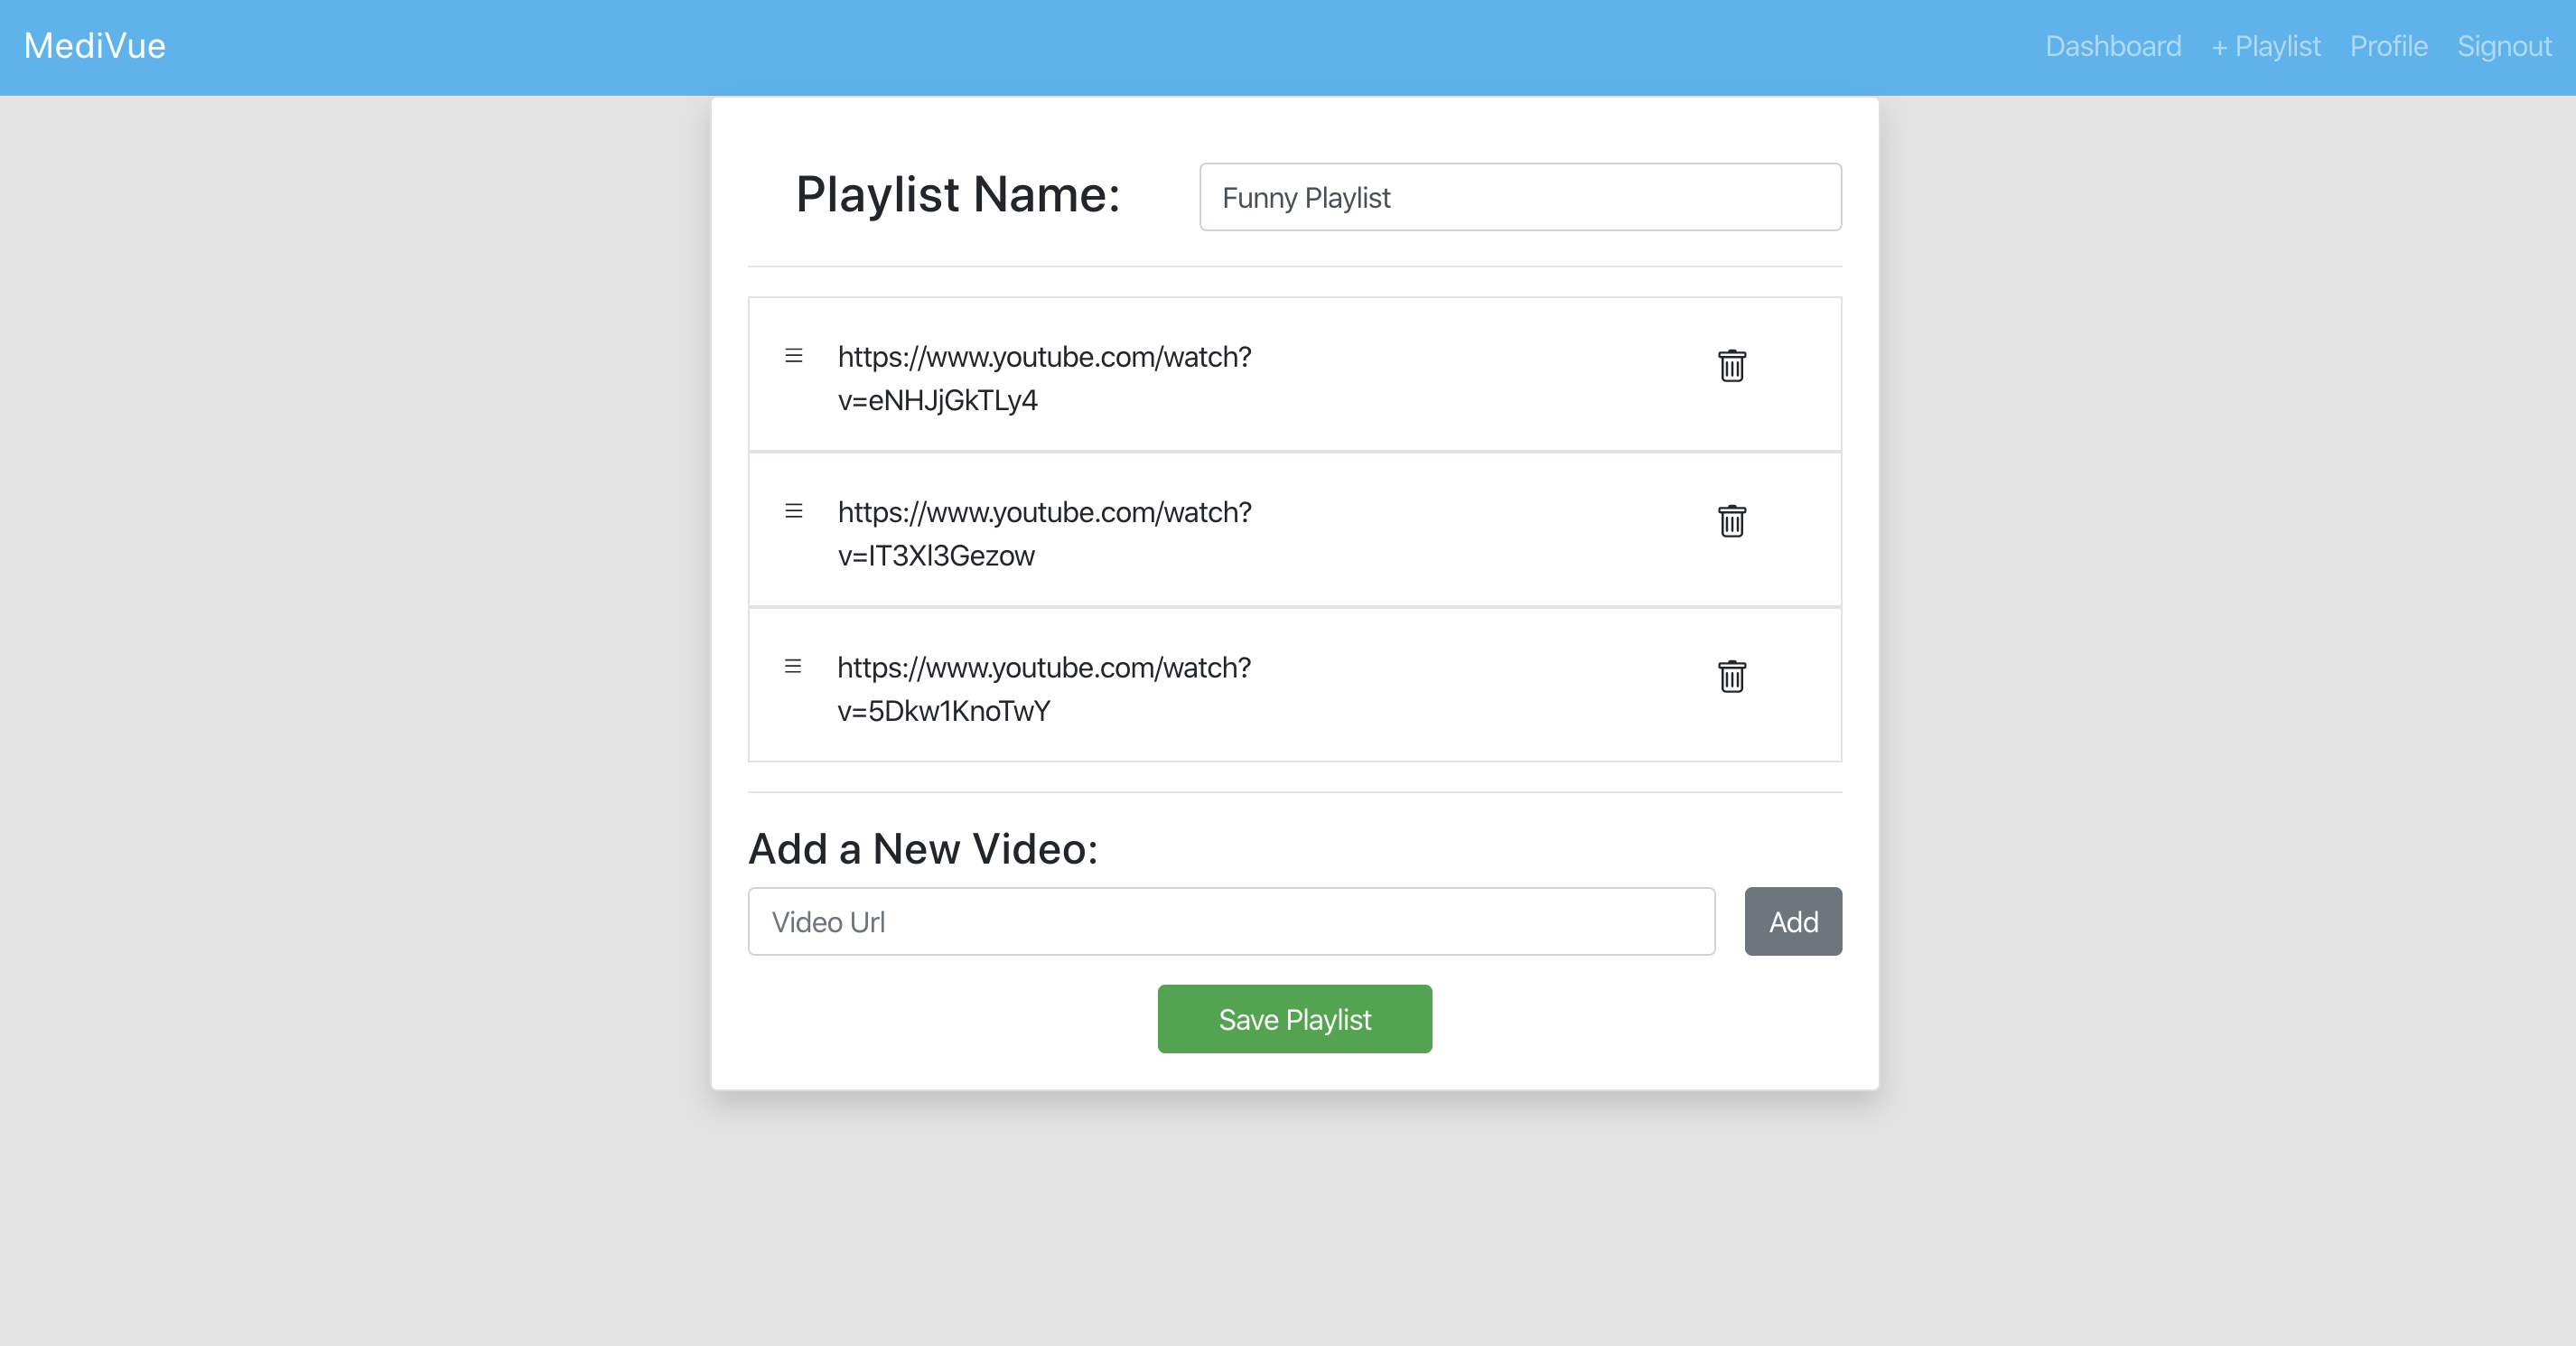
Task: Click the 'Add a New Video:' heading
Action: pos(922,848)
